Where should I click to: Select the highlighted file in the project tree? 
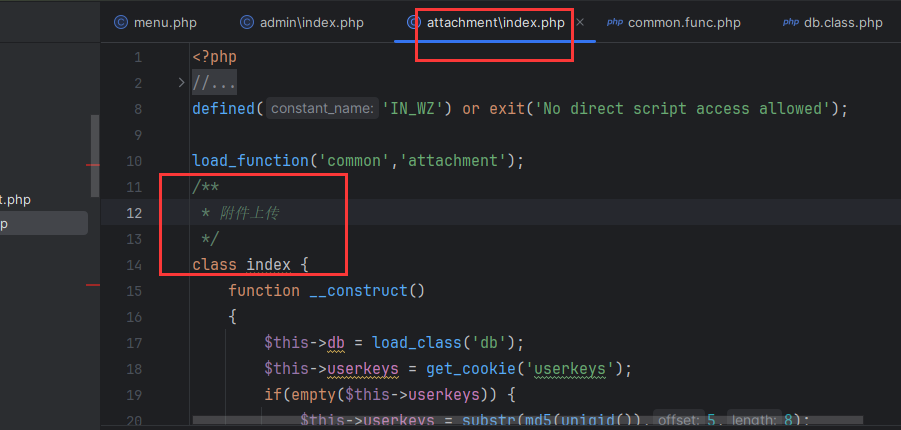(40, 224)
